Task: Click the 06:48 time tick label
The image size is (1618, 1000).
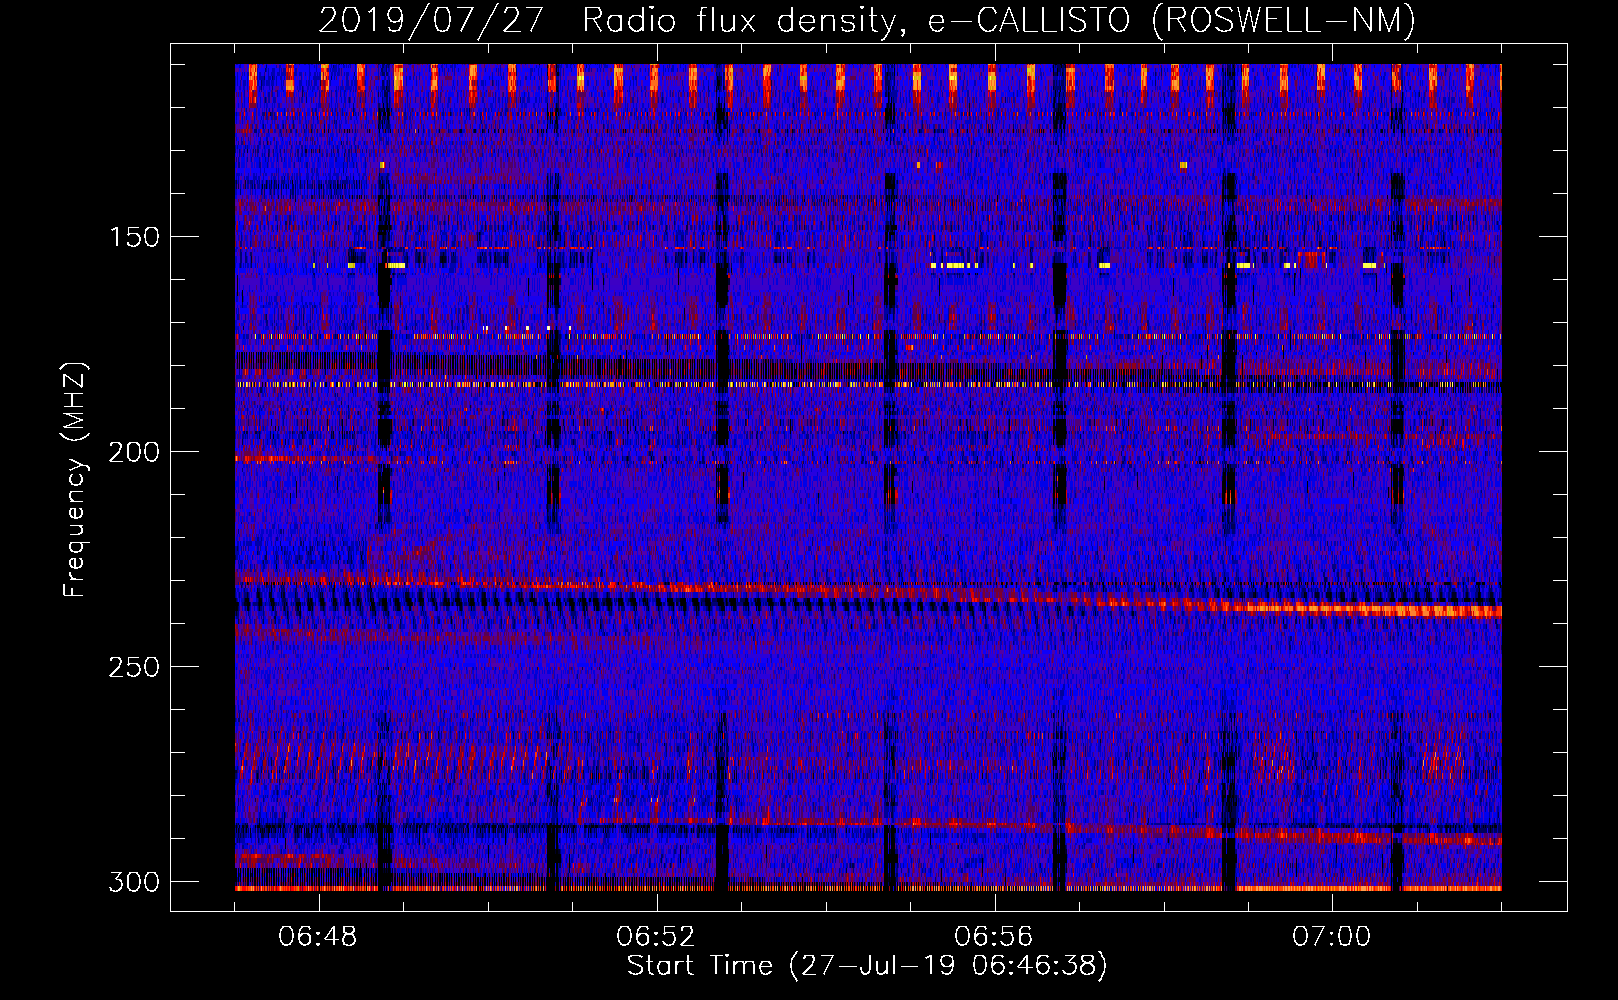Action: pos(318,937)
